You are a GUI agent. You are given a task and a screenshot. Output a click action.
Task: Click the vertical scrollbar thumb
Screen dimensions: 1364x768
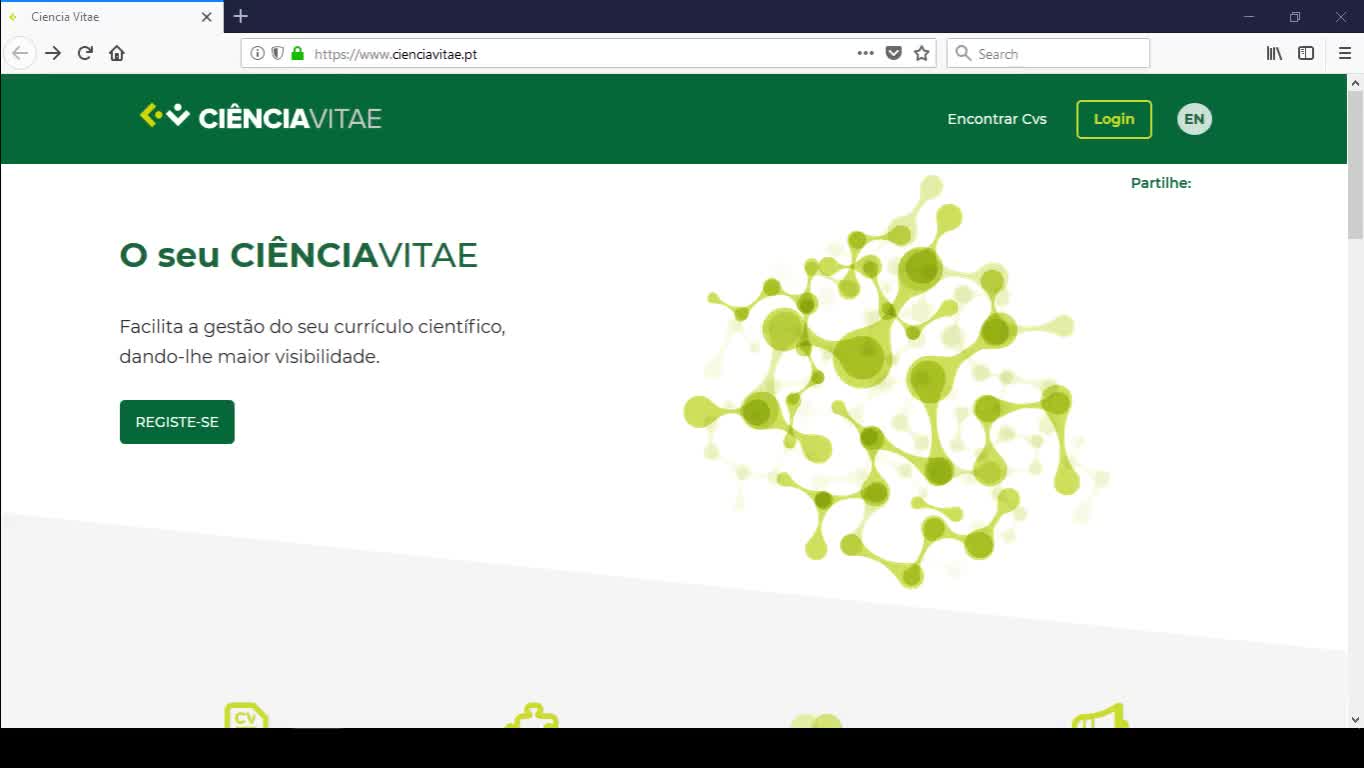pos(1355,165)
